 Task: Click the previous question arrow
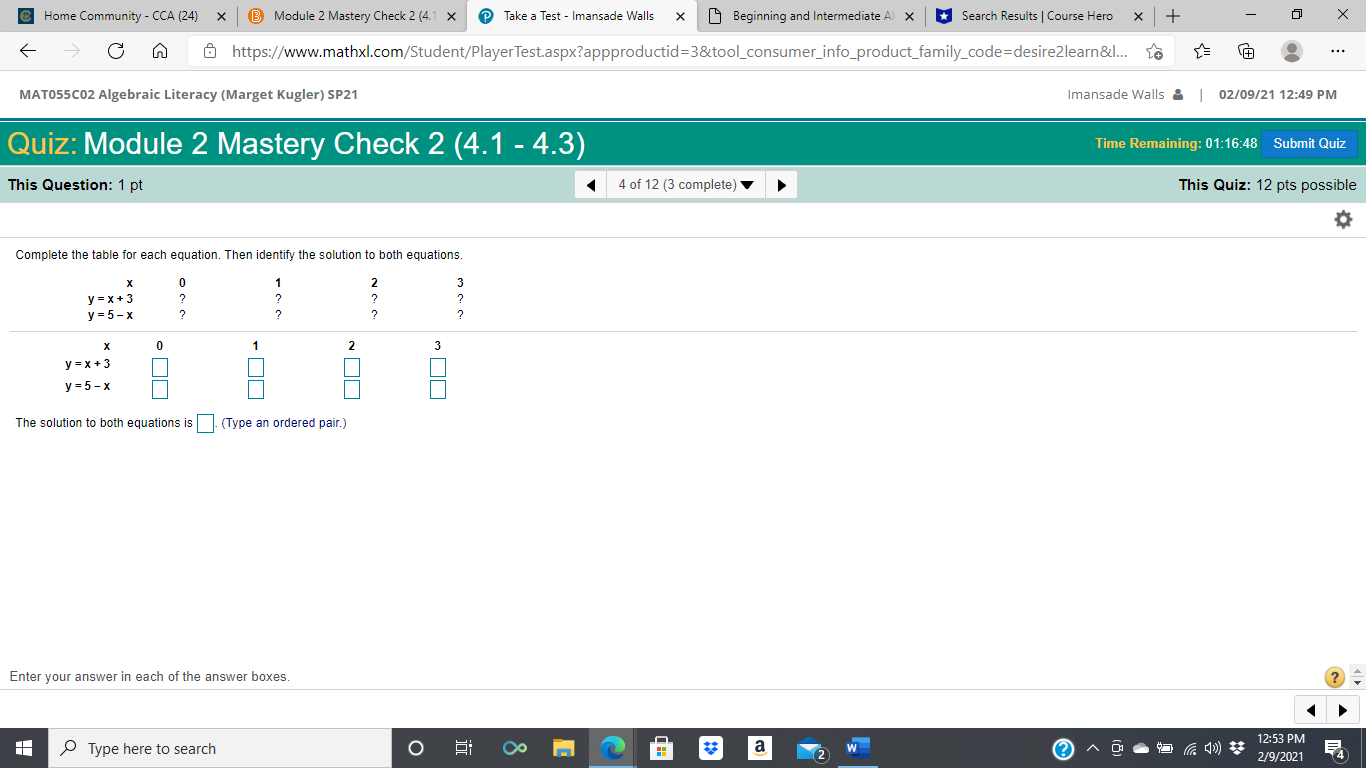click(x=589, y=184)
